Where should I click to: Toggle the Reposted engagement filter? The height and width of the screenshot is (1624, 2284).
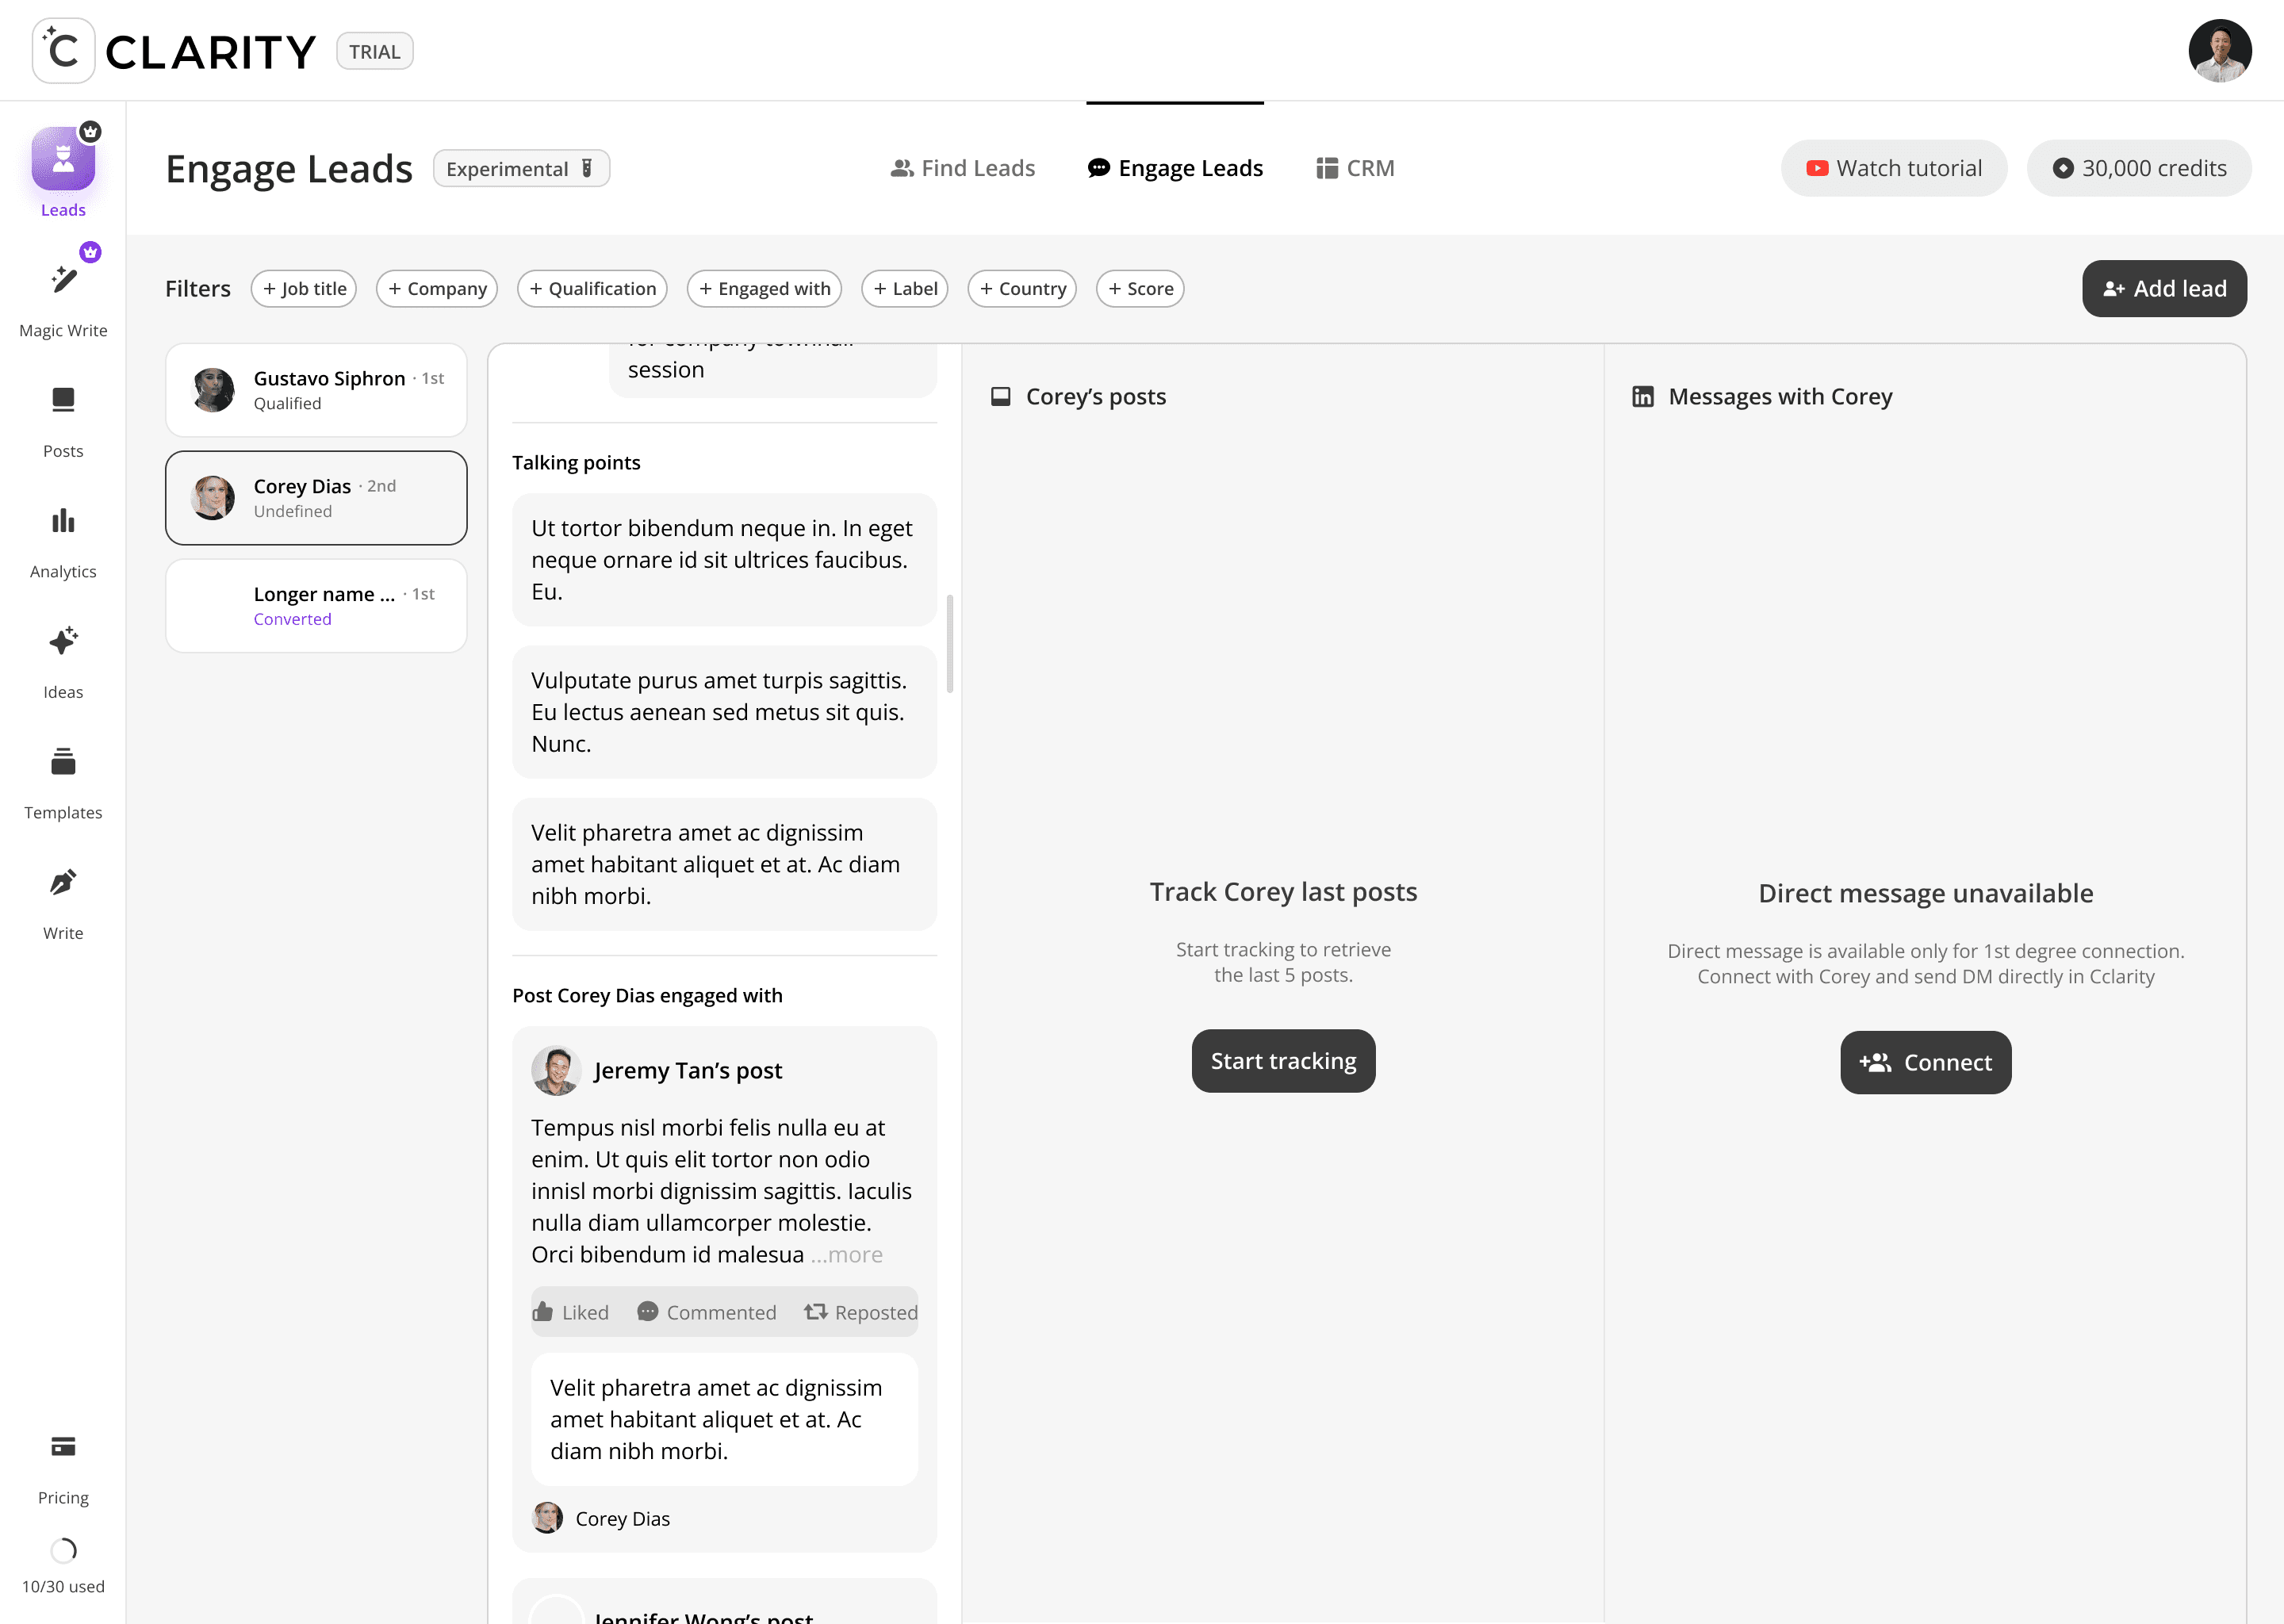tap(861, 1312)
